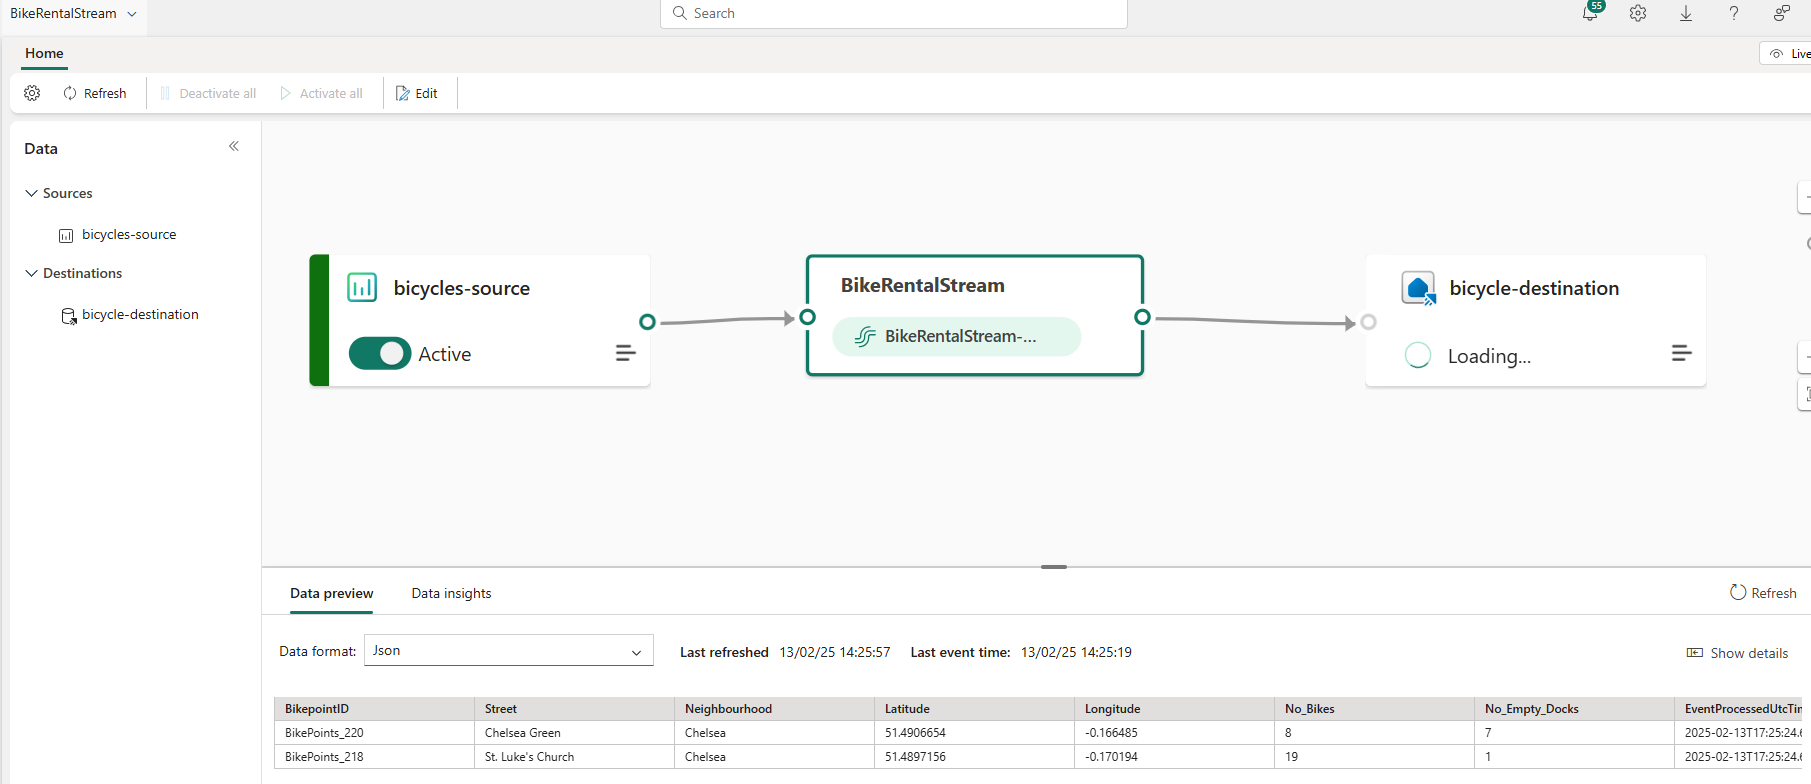The image size is (1811, 784).
Task: Open the settings gear in top bar
Action: pos(1638,13)
